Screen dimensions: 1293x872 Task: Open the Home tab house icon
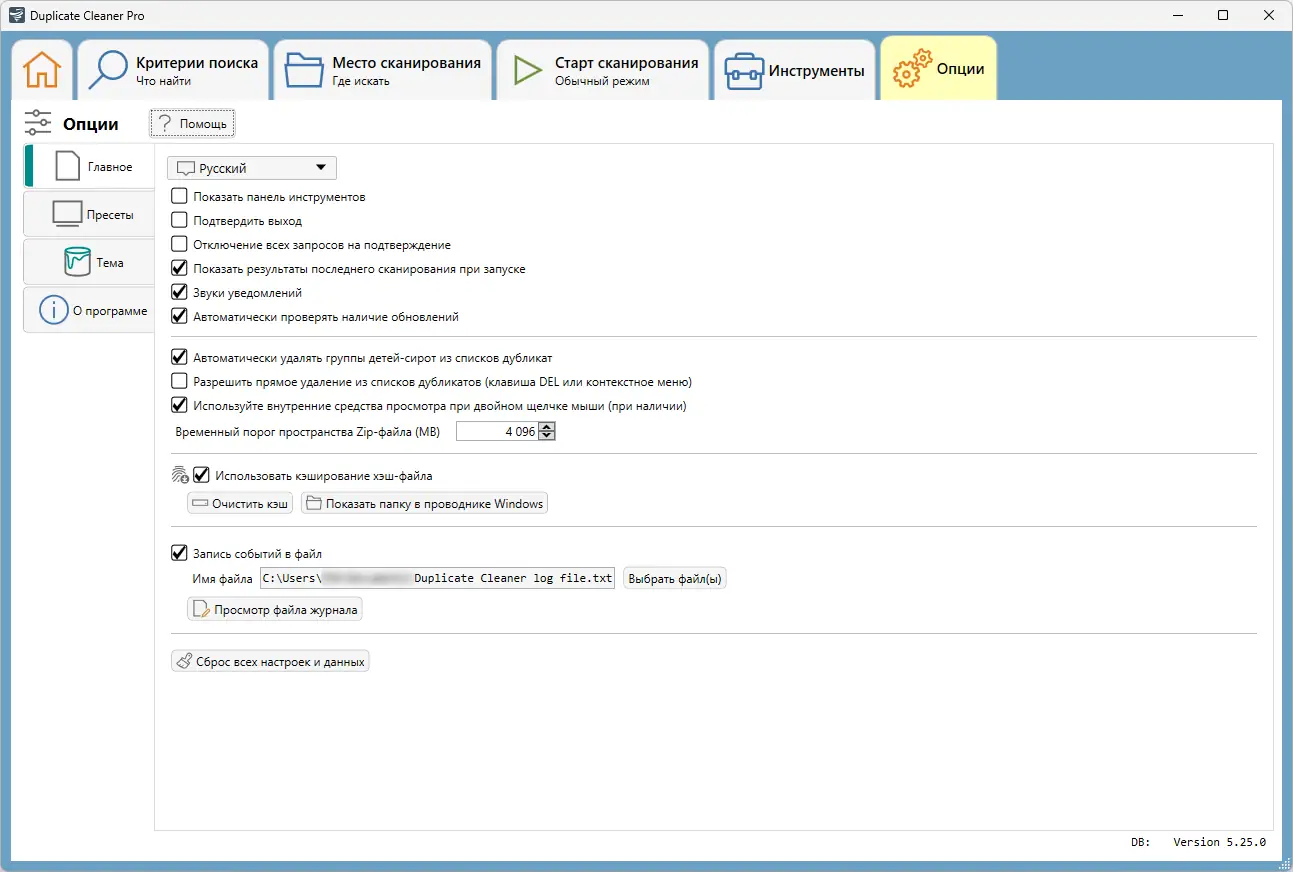[x=42, y=70]
